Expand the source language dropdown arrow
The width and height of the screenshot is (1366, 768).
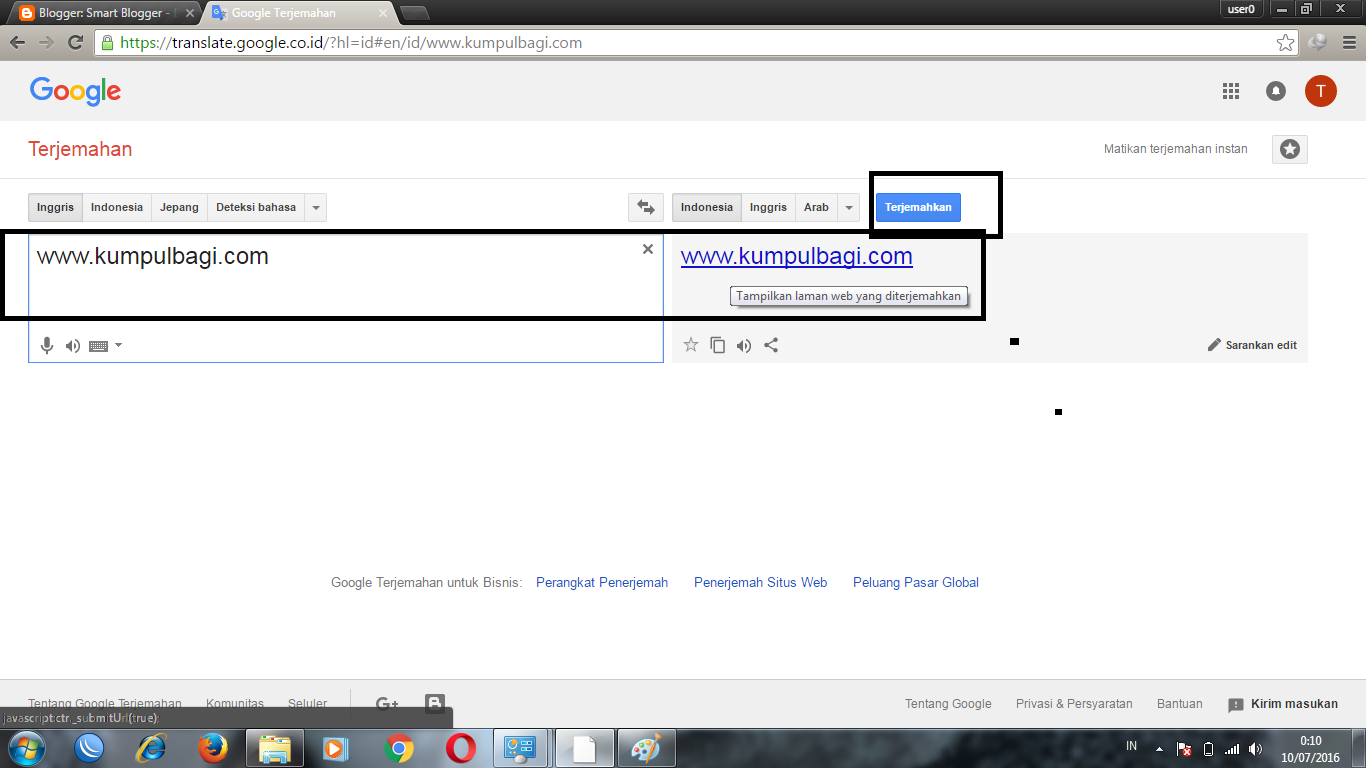pos(316,207)
